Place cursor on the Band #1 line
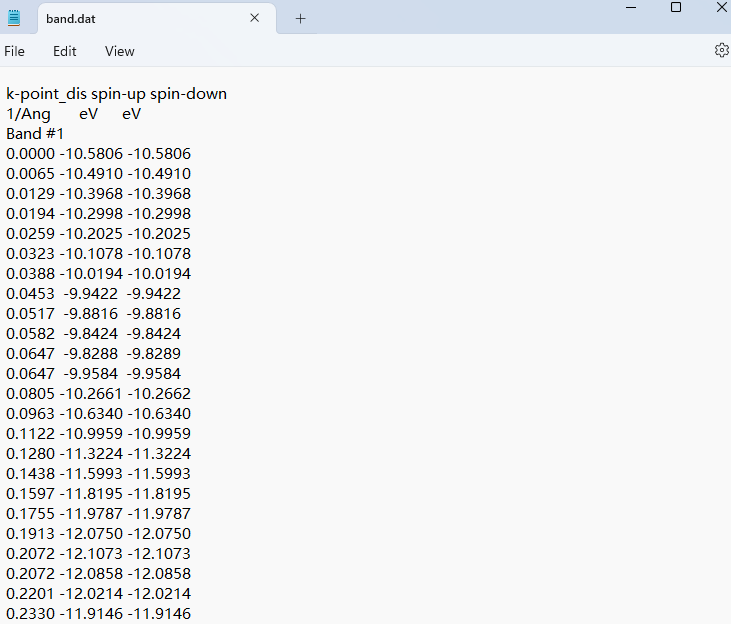The width and height of the screenshot is (731, 624). pos(35,134)
